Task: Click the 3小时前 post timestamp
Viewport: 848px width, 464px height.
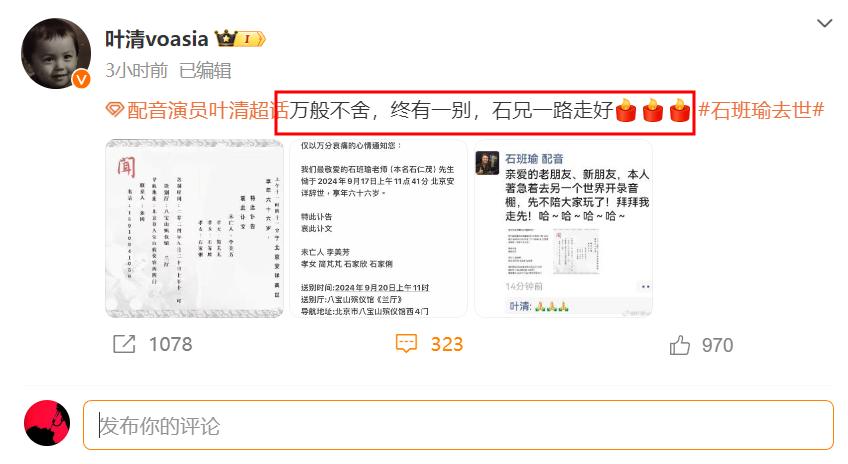Action: 136,70
